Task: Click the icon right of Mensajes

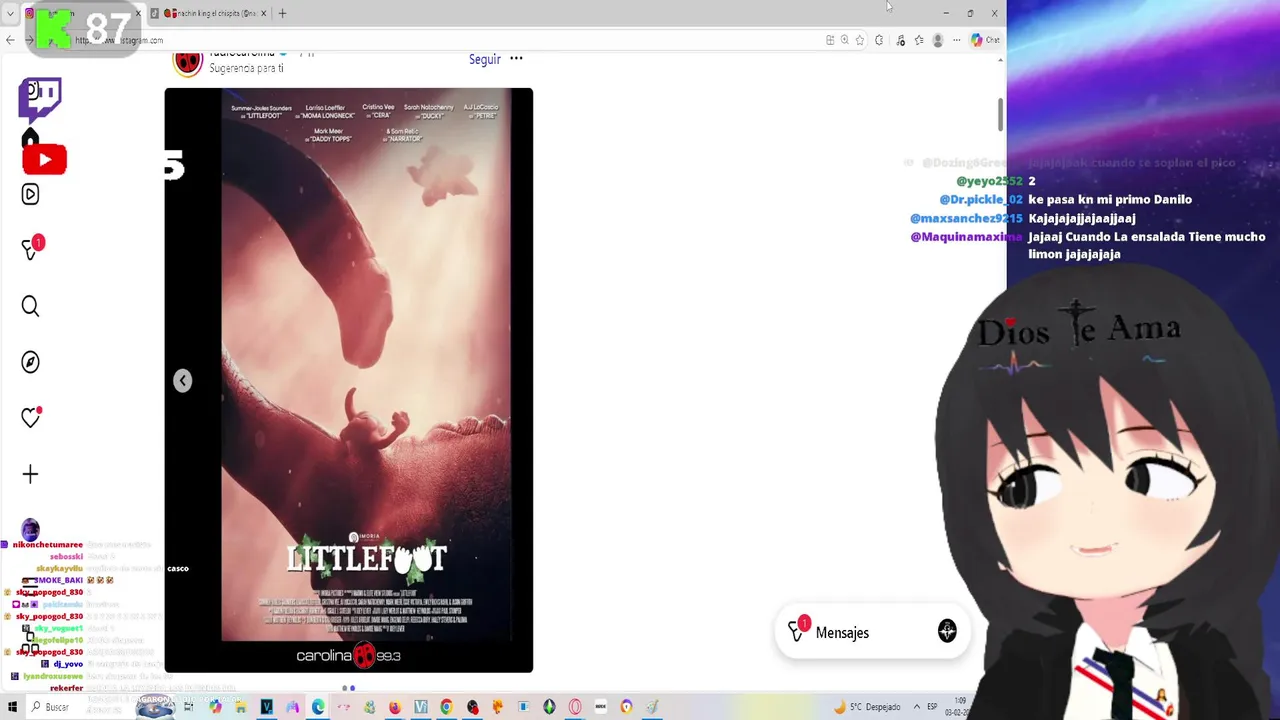Action: pyautogui.click(x=947, y=631)
